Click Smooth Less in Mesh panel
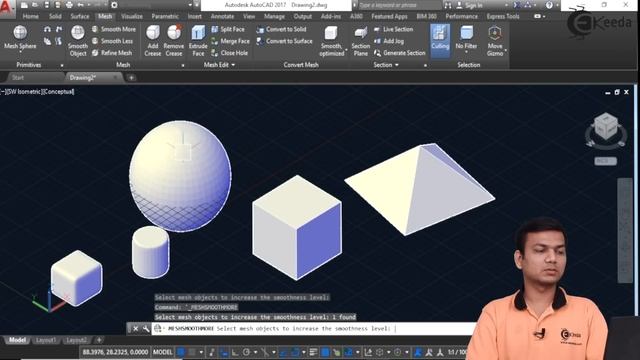The image size is (640, 360). 112,41
